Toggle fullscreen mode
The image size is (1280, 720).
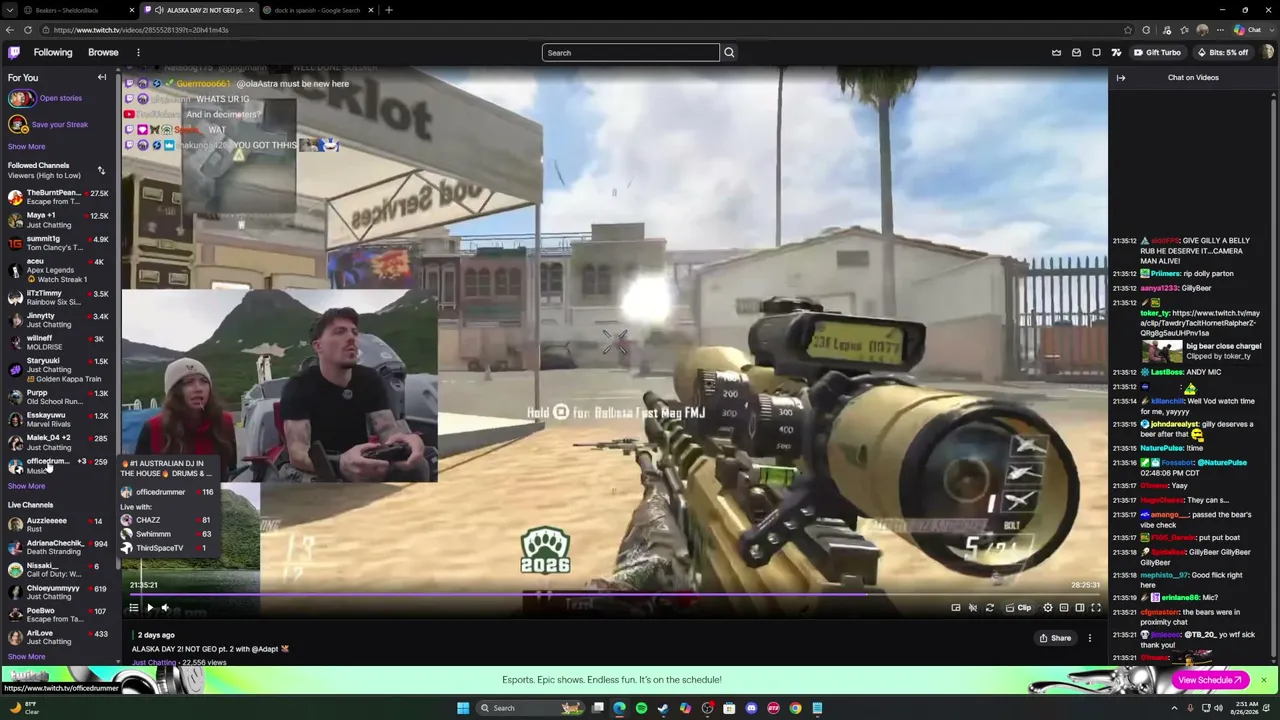tap(1096, 608)
